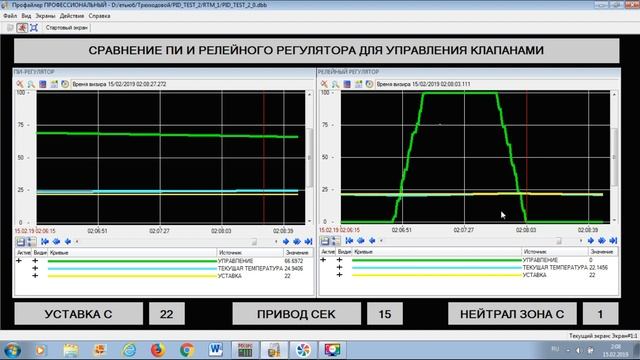
Task: Toggle active mark for УПРАВЛЕНИЕ in ПИ-РЕГУЛЯТОР legend
Action: [19, 260]
